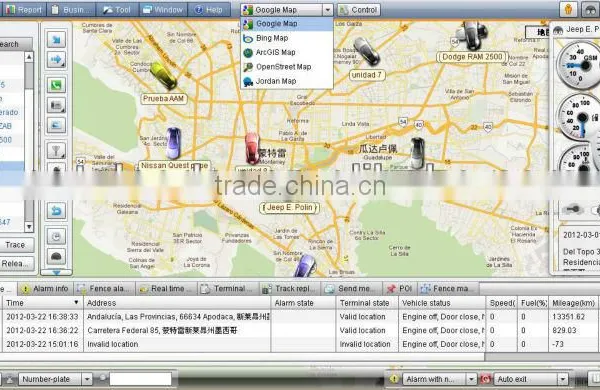Click the blue undo arrow tool icon
This screenshot has width=600, height=390.
56,211
